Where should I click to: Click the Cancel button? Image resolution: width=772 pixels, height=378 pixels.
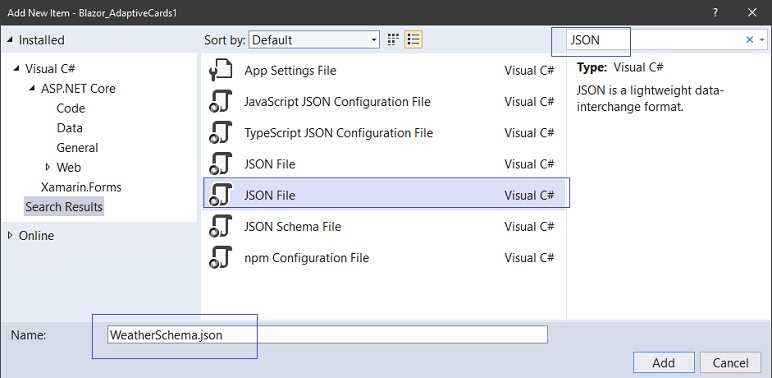pyautogui.click(x=731, y=363)
